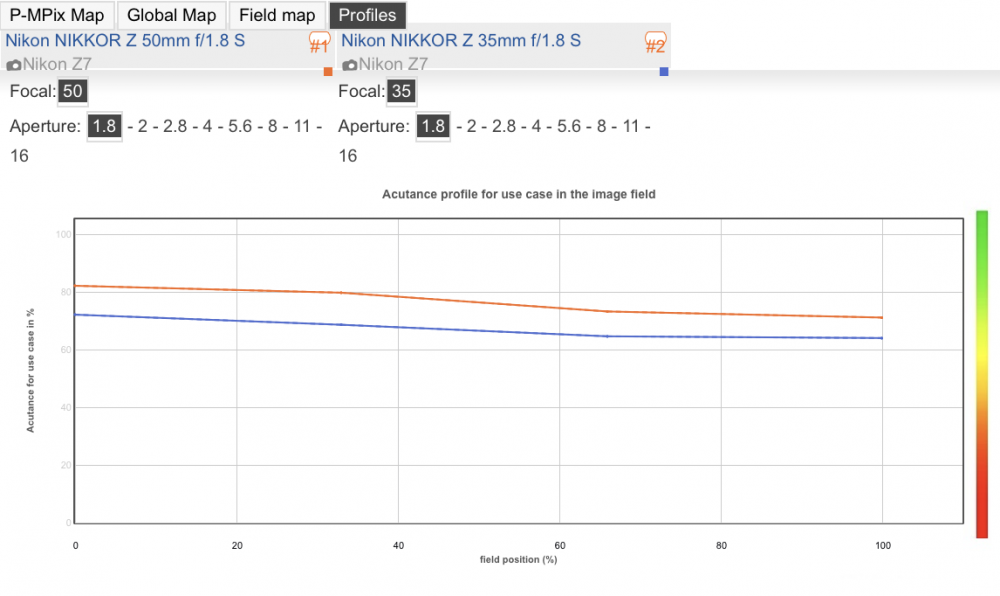Choose aperture 2 for the 35mm lens
Viewport: 1000px width, 596px height.
[471, 126]
